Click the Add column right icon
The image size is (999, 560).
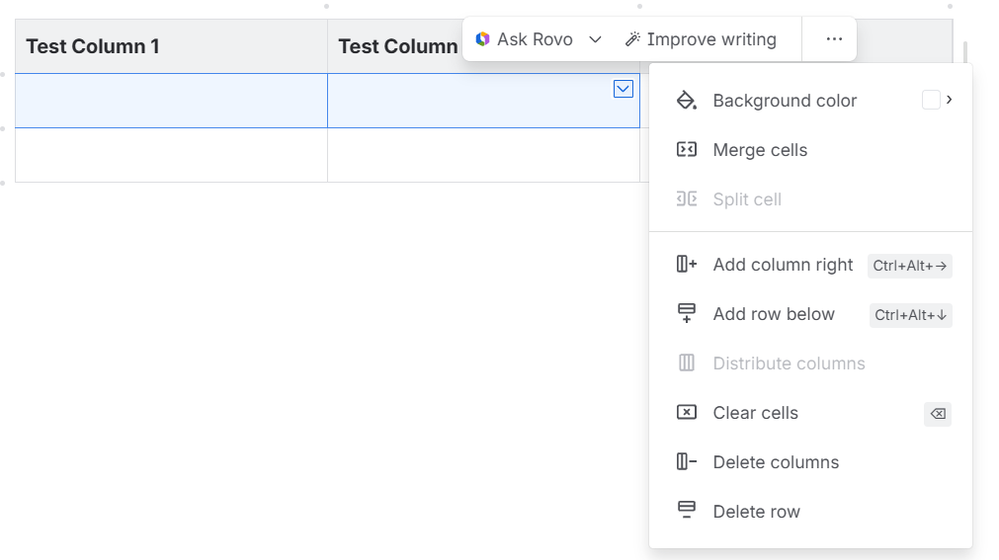pos(686,265)
